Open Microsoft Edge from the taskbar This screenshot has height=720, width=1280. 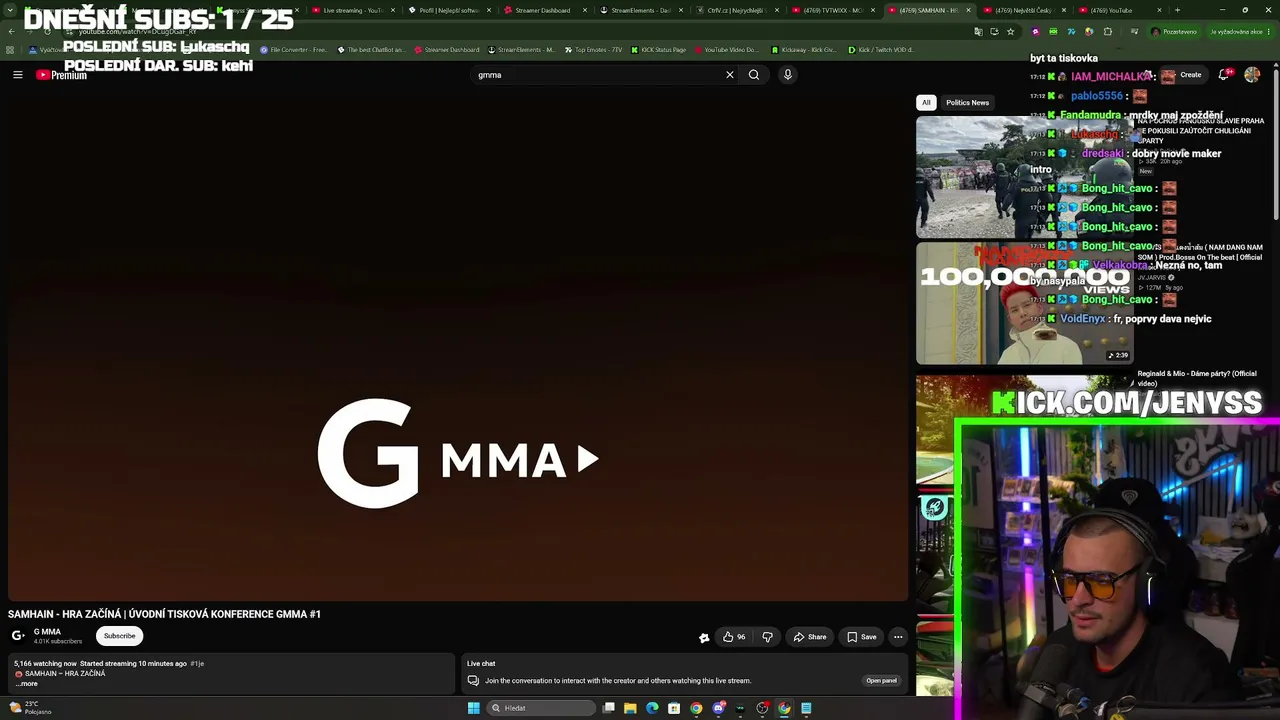coord(652,708)
